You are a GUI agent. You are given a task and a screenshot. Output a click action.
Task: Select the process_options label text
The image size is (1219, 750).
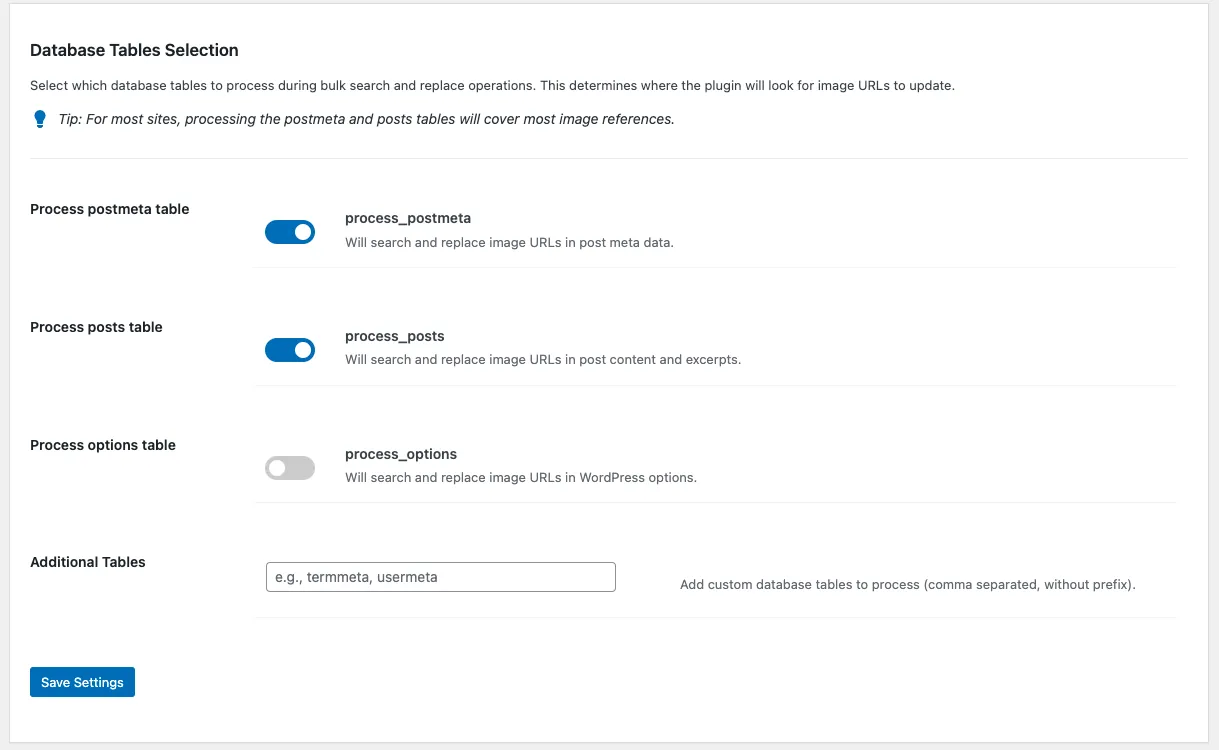(401, 454)
